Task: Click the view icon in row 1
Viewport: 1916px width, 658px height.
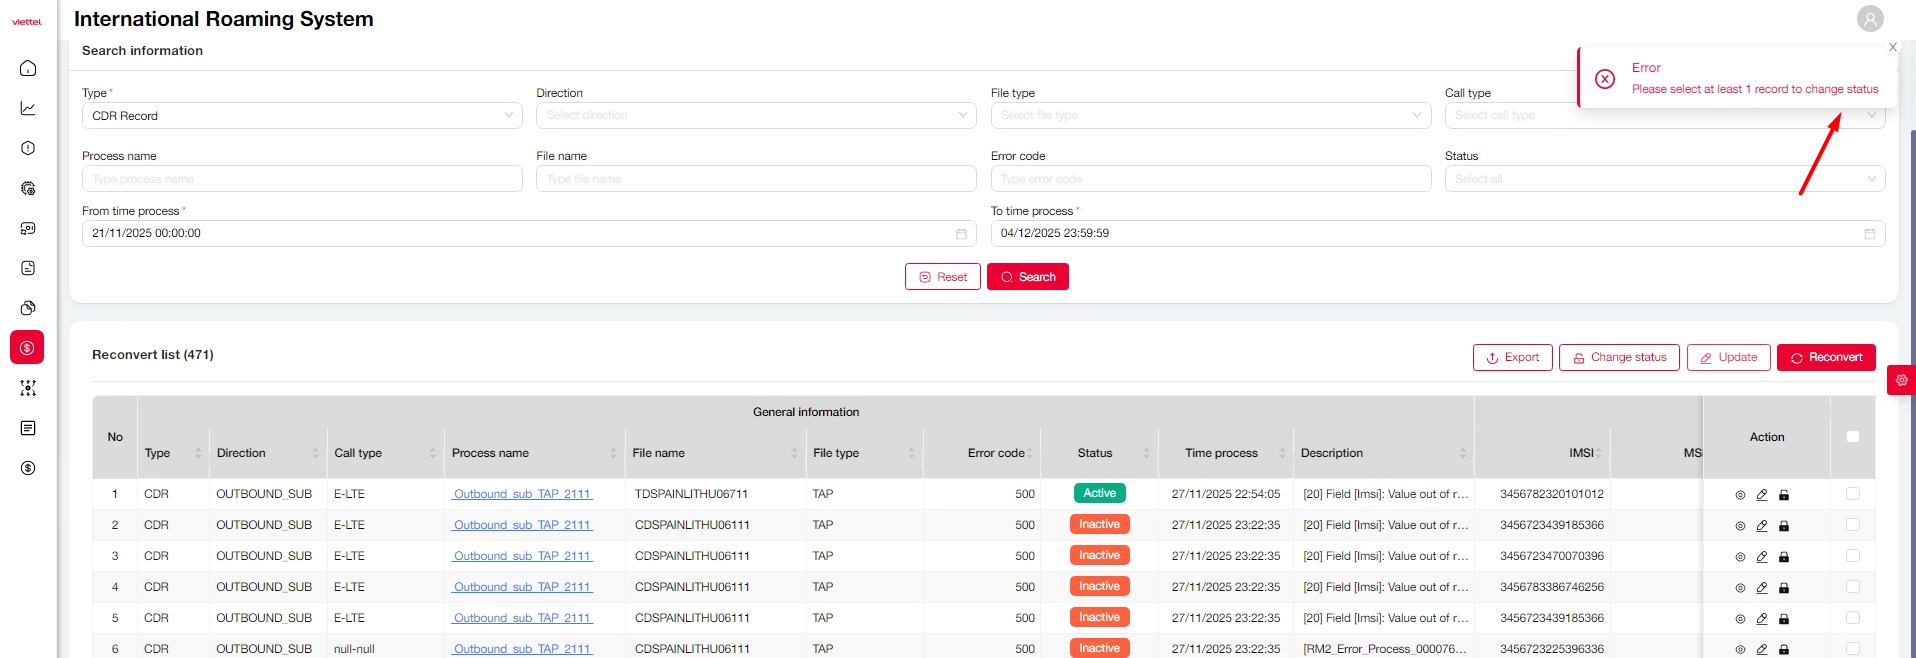Action: pyautogui.click(x=1740, y=495)
